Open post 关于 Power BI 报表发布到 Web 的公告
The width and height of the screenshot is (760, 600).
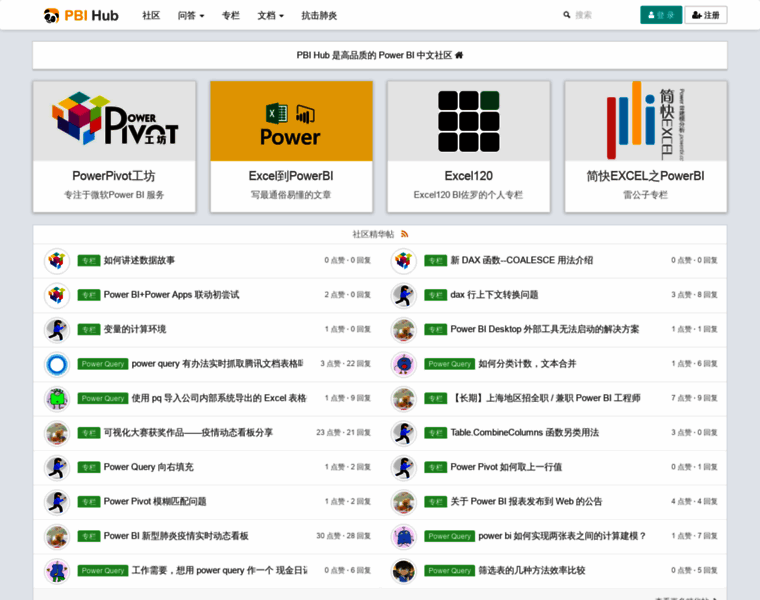(x=526, y=502)
